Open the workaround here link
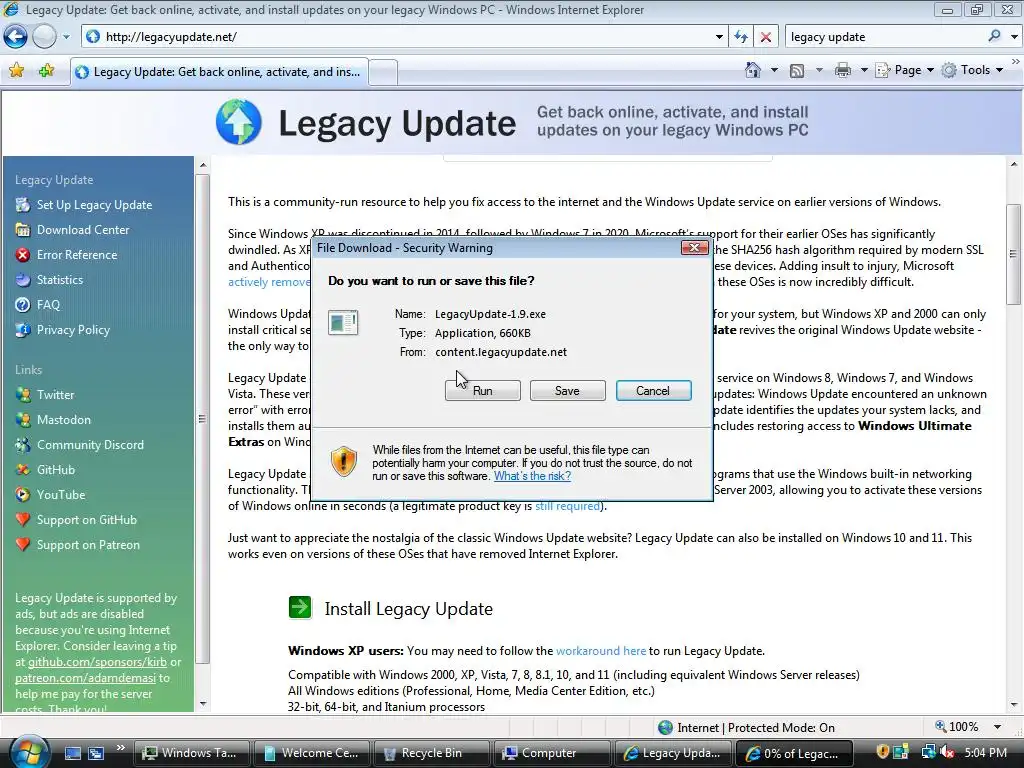 (601, 651)
